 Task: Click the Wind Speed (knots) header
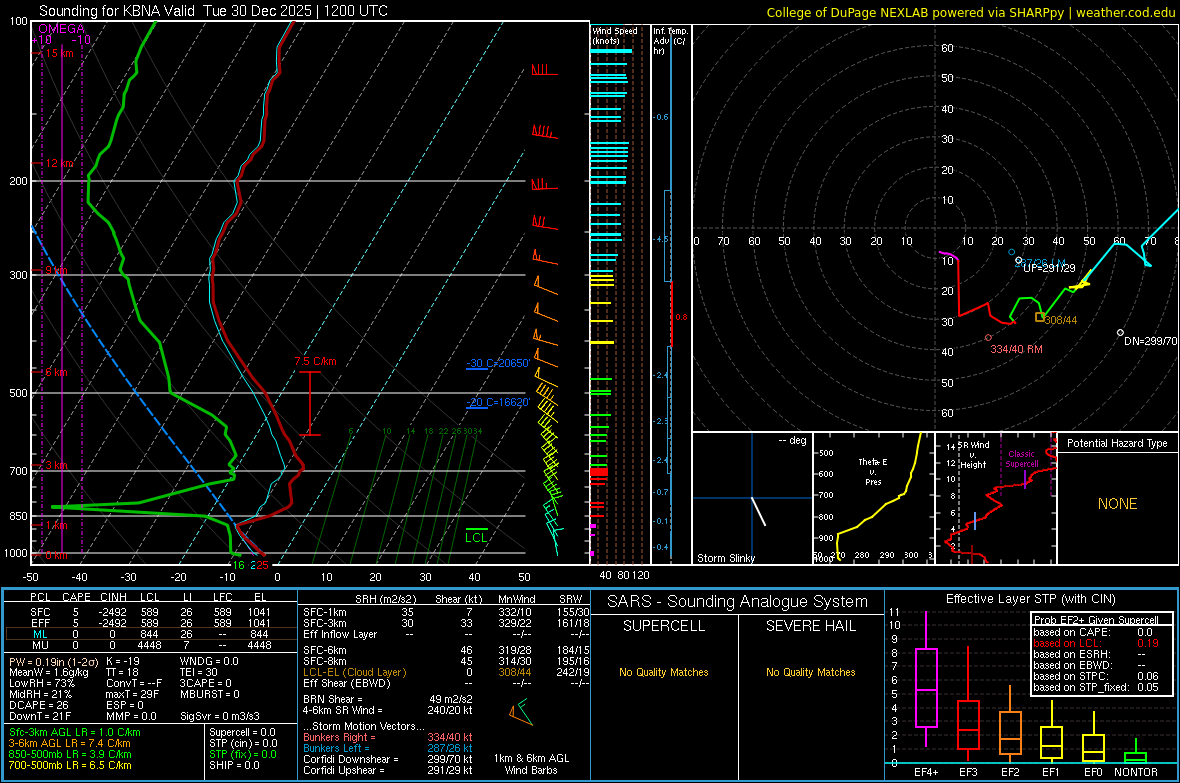coord(615,35)
